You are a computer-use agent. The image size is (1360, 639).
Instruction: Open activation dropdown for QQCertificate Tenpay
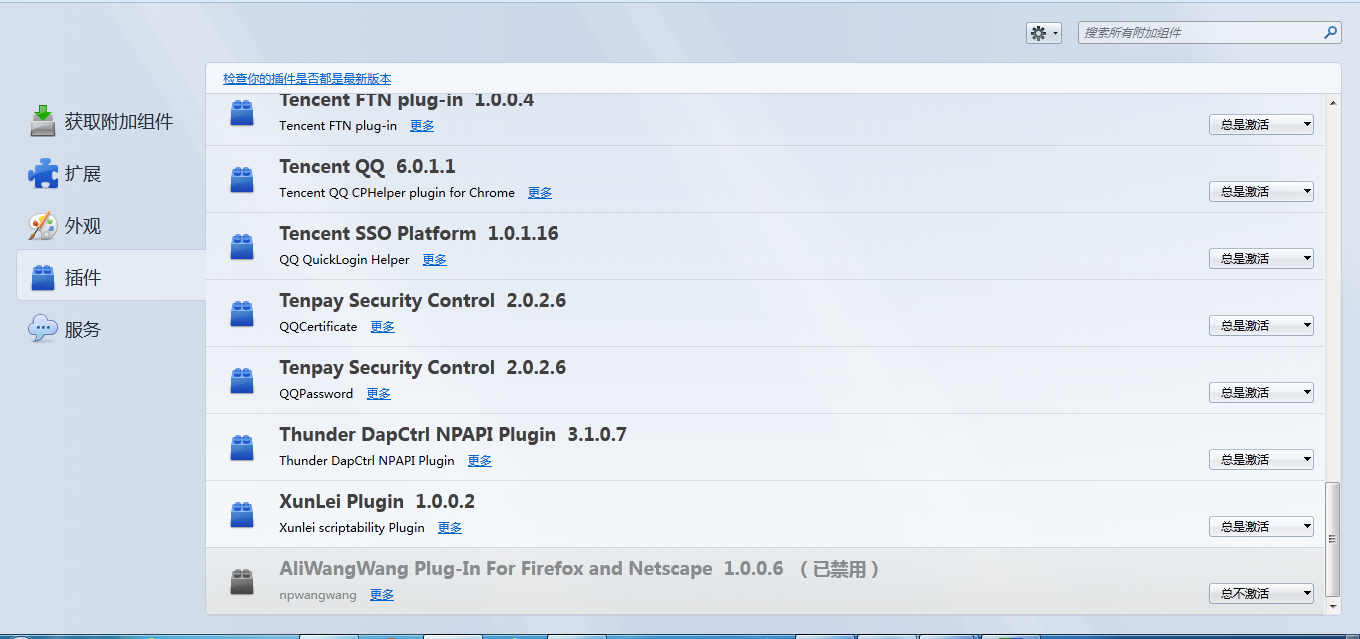(1260, 326)
